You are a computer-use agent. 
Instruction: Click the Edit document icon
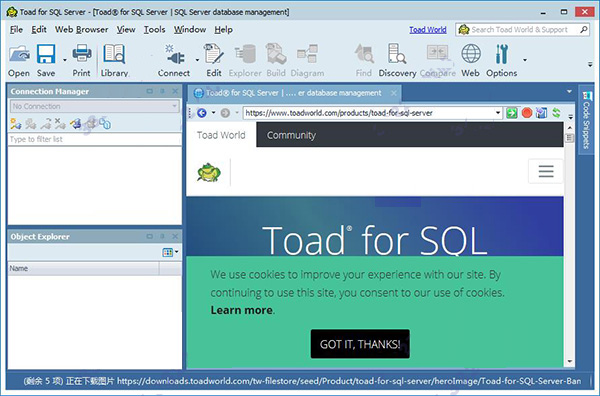[214, 54]
